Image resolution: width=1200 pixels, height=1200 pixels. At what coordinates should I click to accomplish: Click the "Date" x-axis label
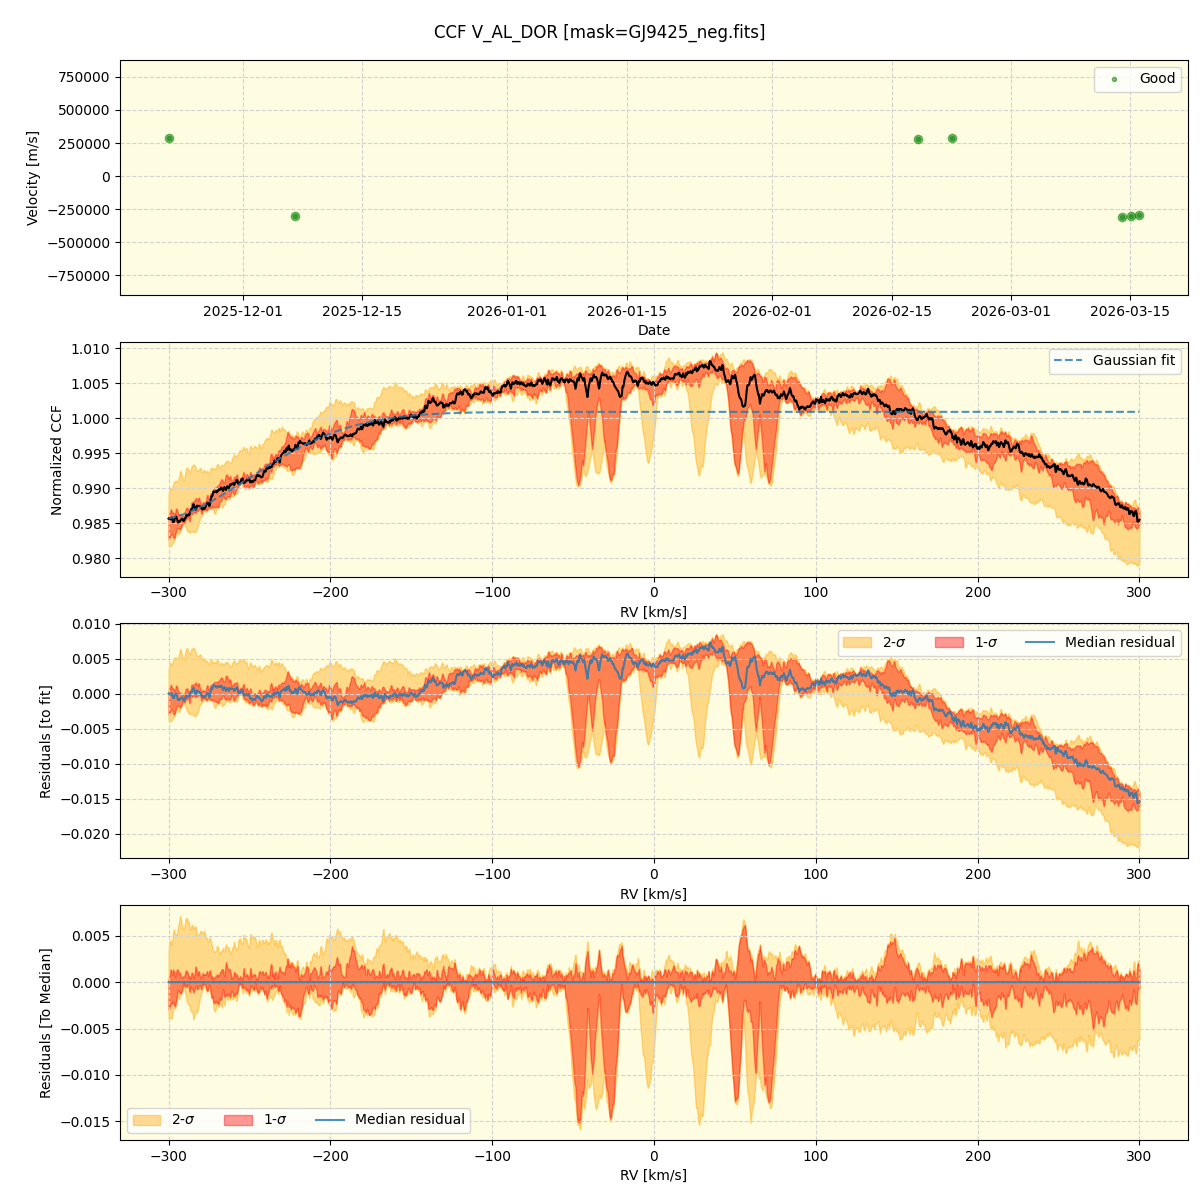click(654, 330)
